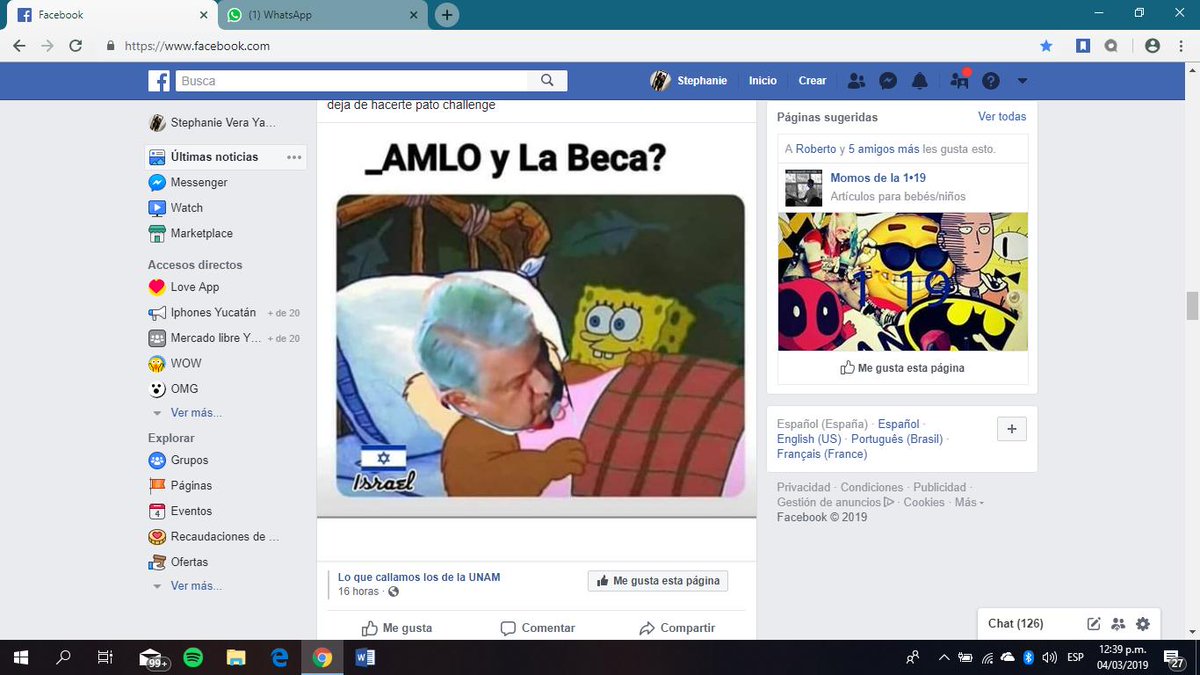This screenshot has width=1200, height=675.
Task: Open the Momos de la 1•19 page link
Action: (x=878, y=178)
